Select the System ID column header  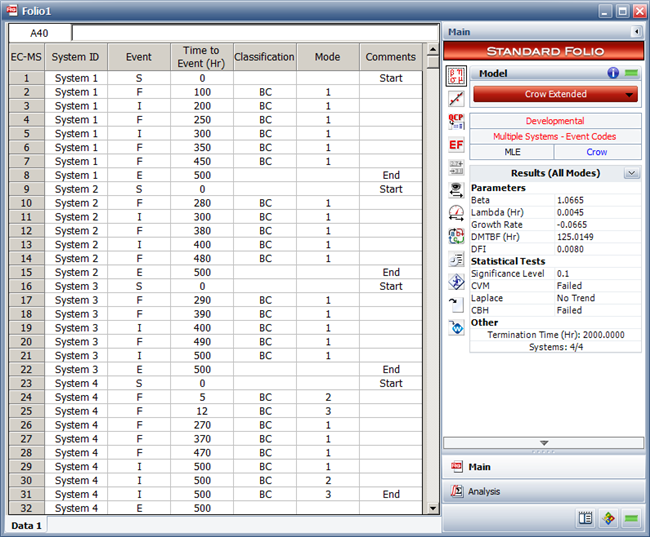point(75,57)
